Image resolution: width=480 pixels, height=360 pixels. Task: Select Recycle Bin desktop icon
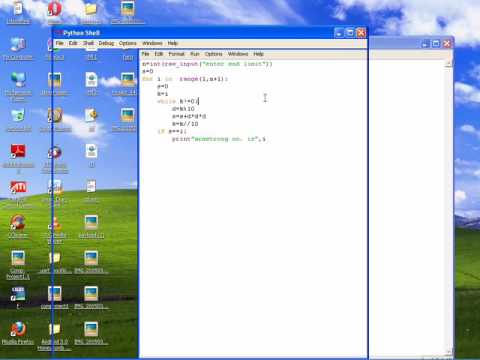click(18, 120)
